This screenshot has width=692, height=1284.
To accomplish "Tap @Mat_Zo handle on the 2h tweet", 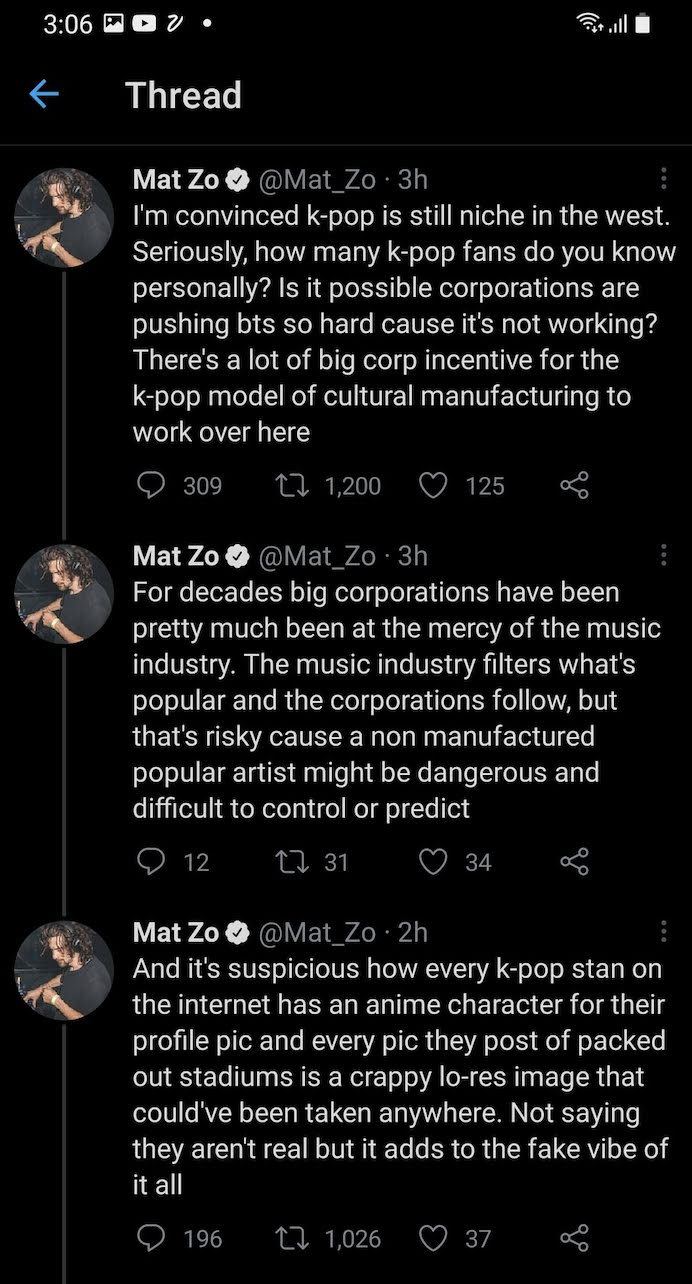I will 318,932.
